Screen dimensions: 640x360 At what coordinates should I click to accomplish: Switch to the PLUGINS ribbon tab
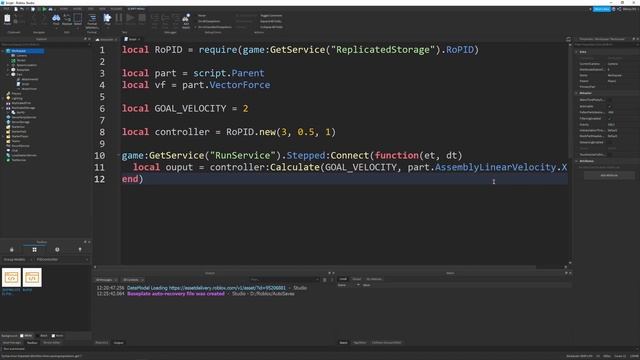(x=116, y=9)
